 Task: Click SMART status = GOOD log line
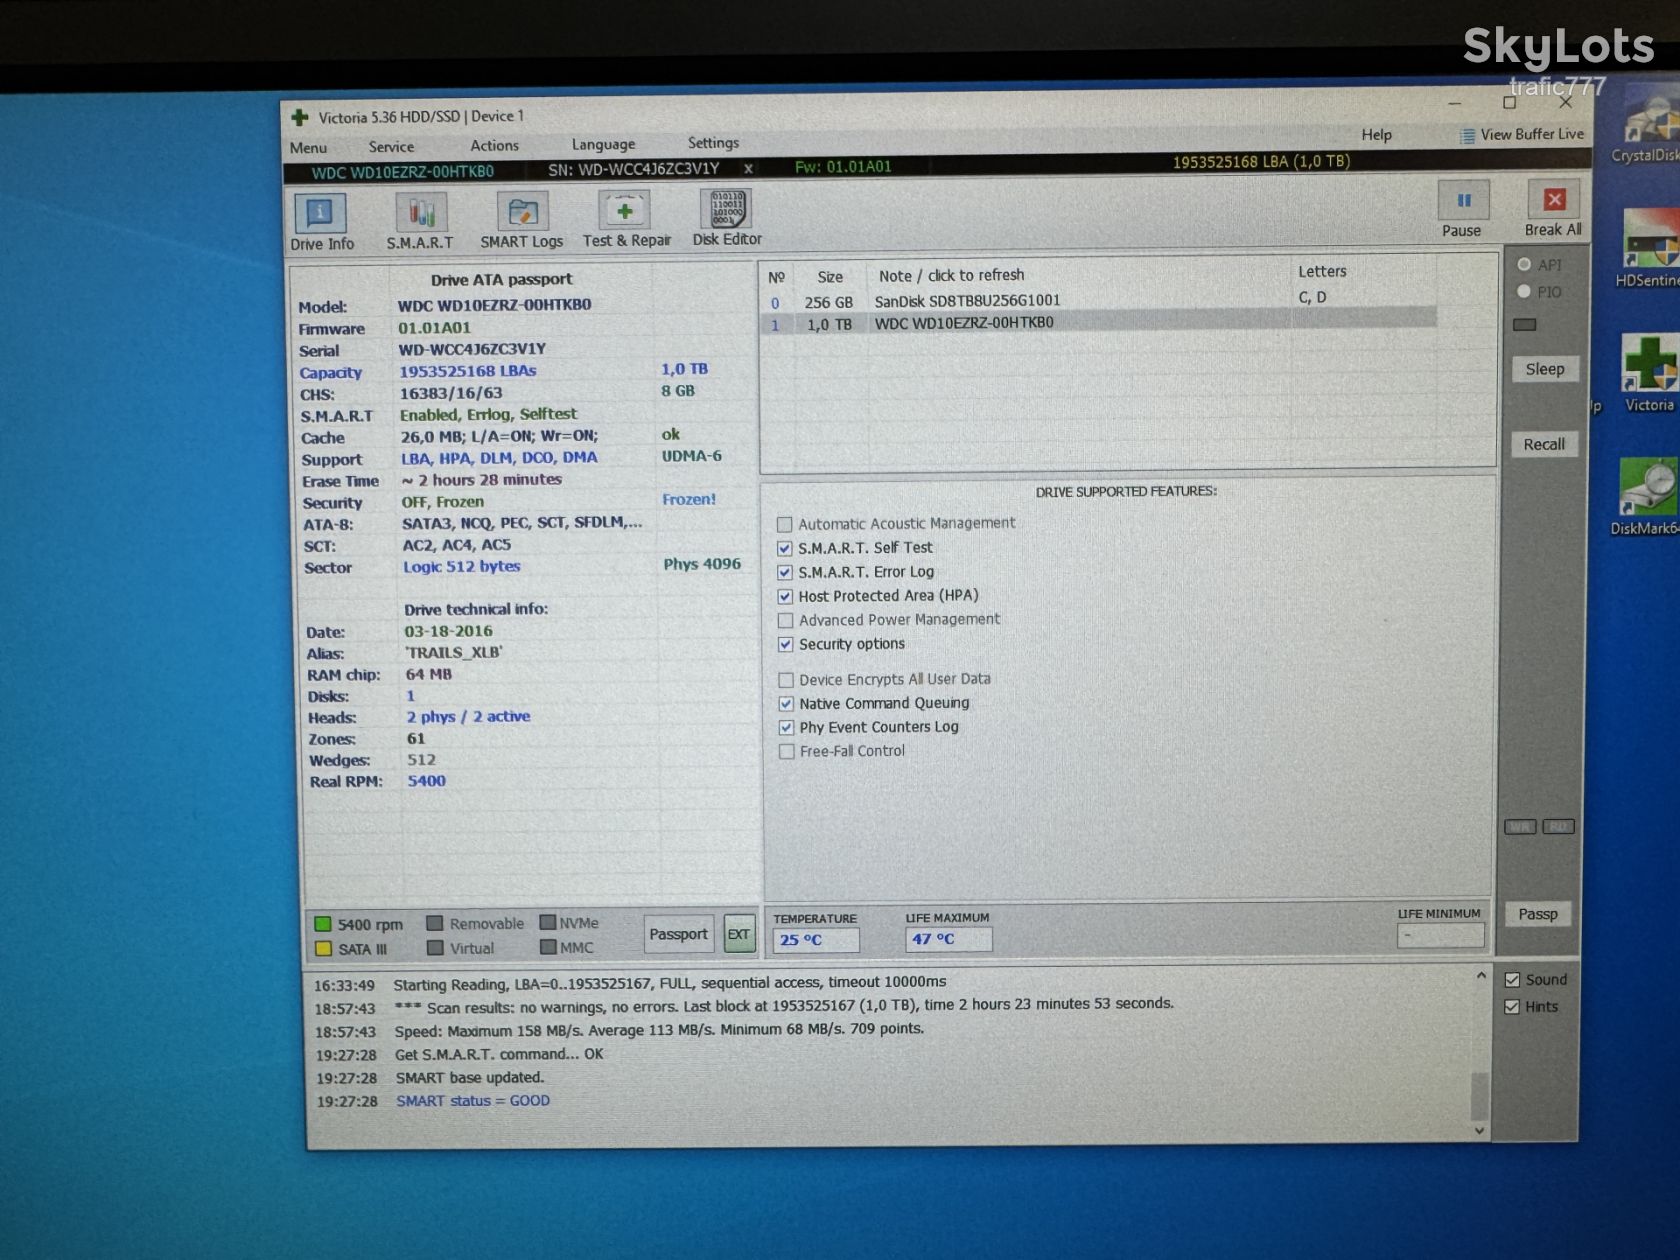tap(473, 1101)
